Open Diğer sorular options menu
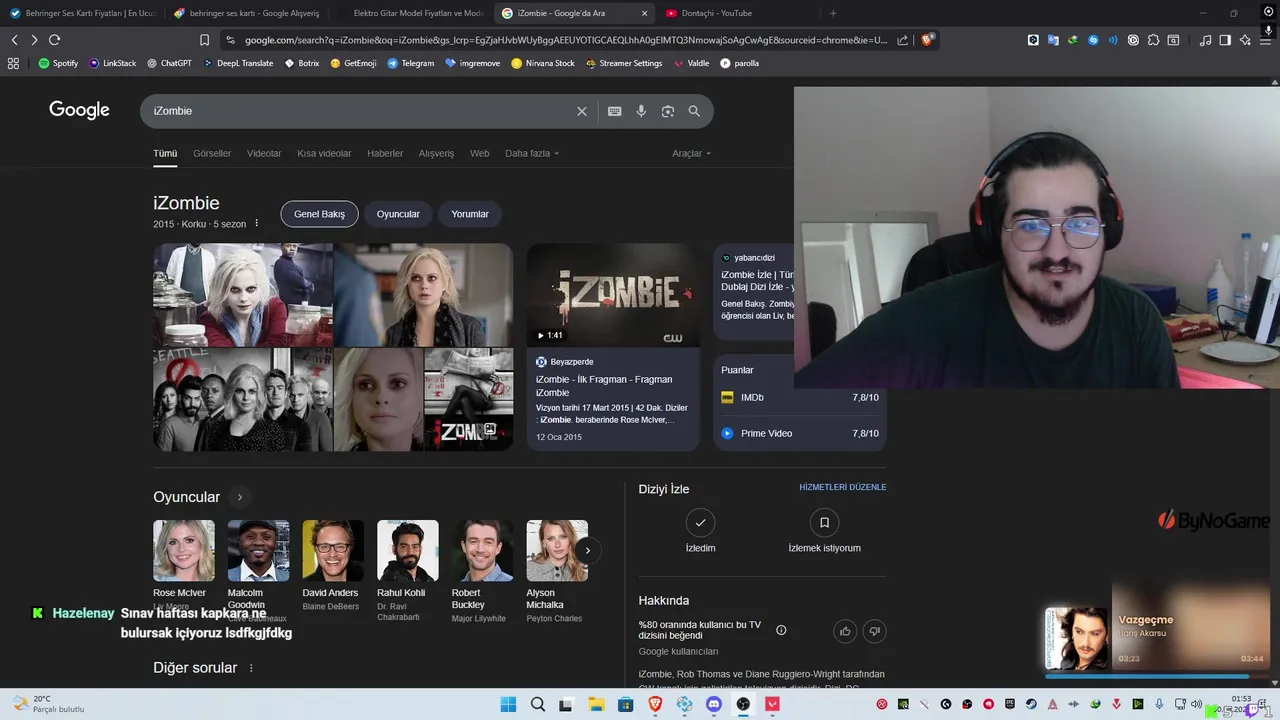This screenshot has width=1280, height=720. pyautogui.click(x=251, y=668)
